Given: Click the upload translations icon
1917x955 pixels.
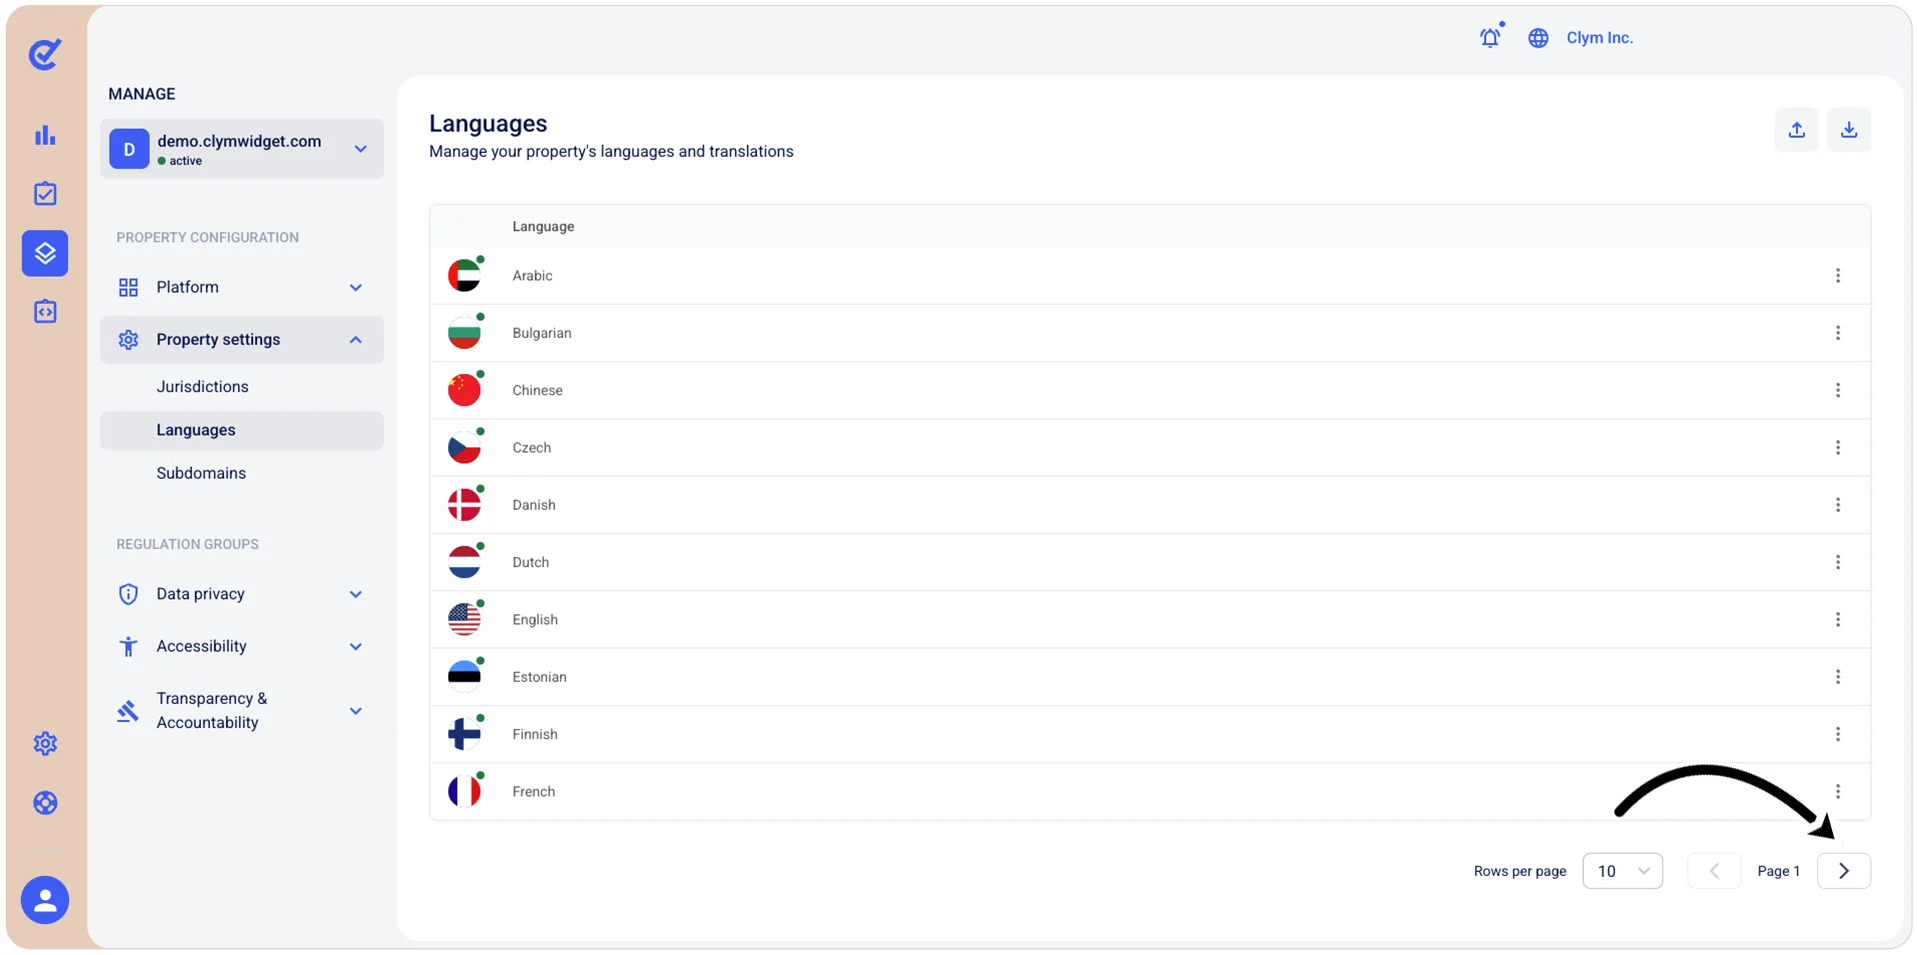Looking at the screenshot, I should (1797, 130).
